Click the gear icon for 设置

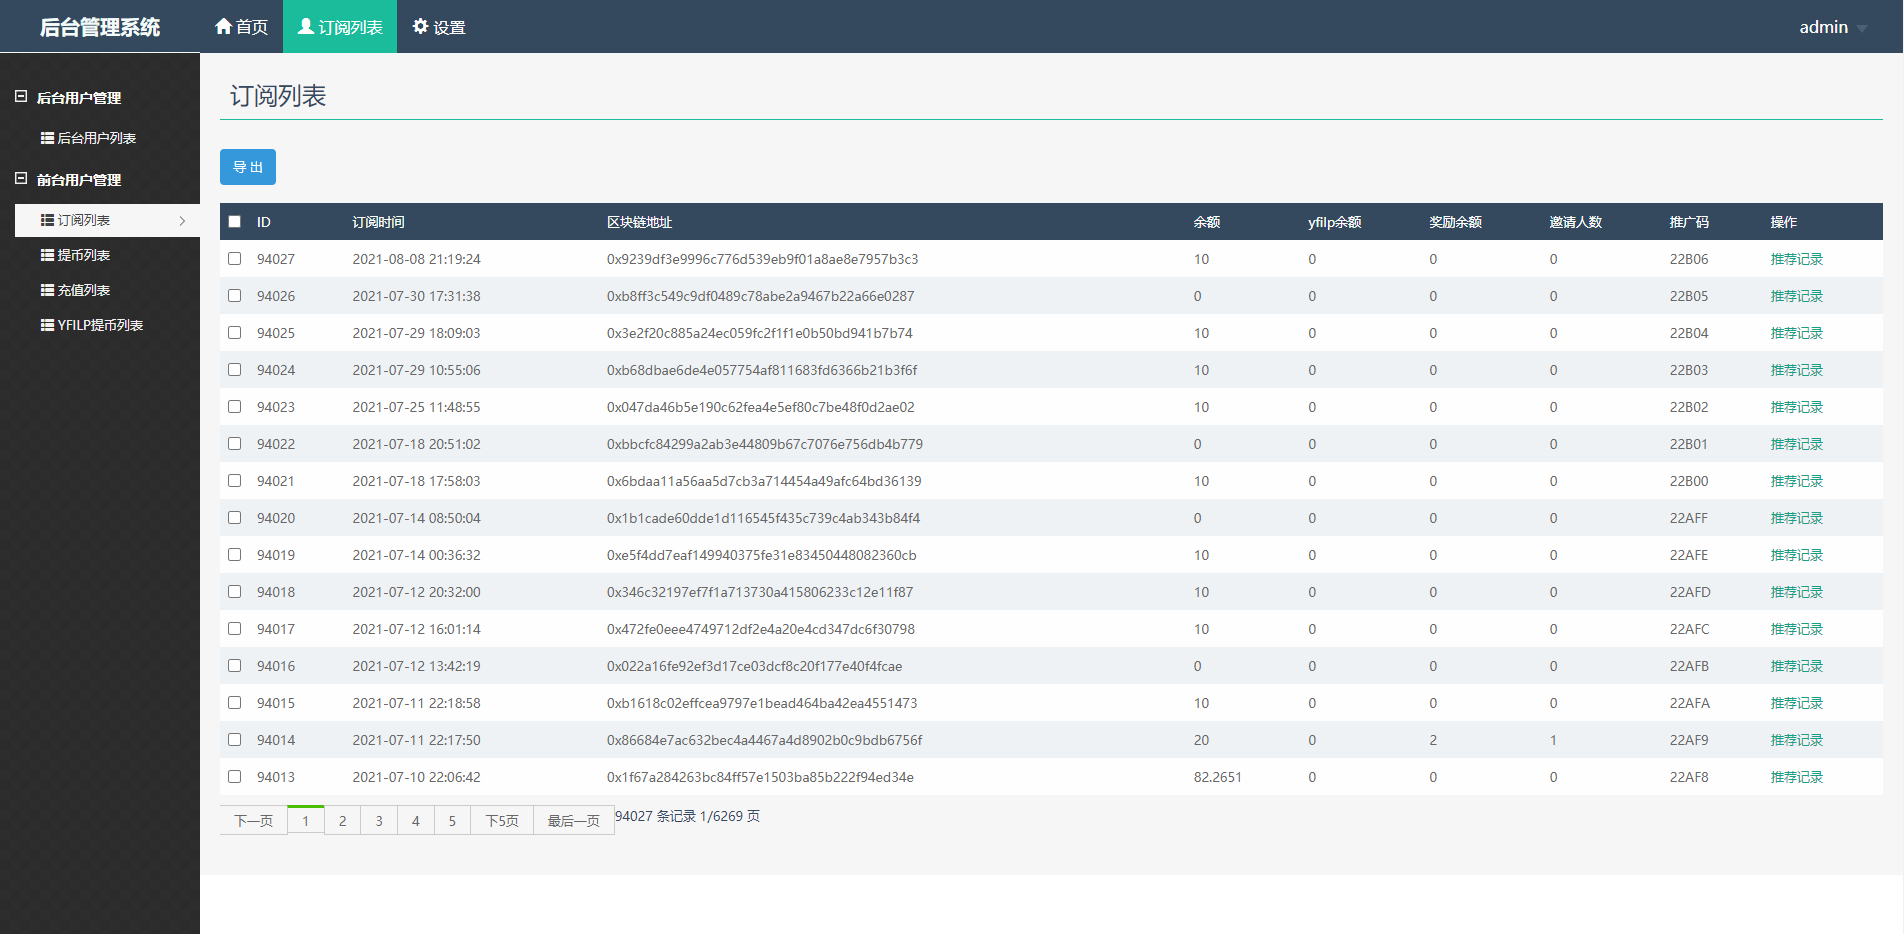click(x=420, y=26)
